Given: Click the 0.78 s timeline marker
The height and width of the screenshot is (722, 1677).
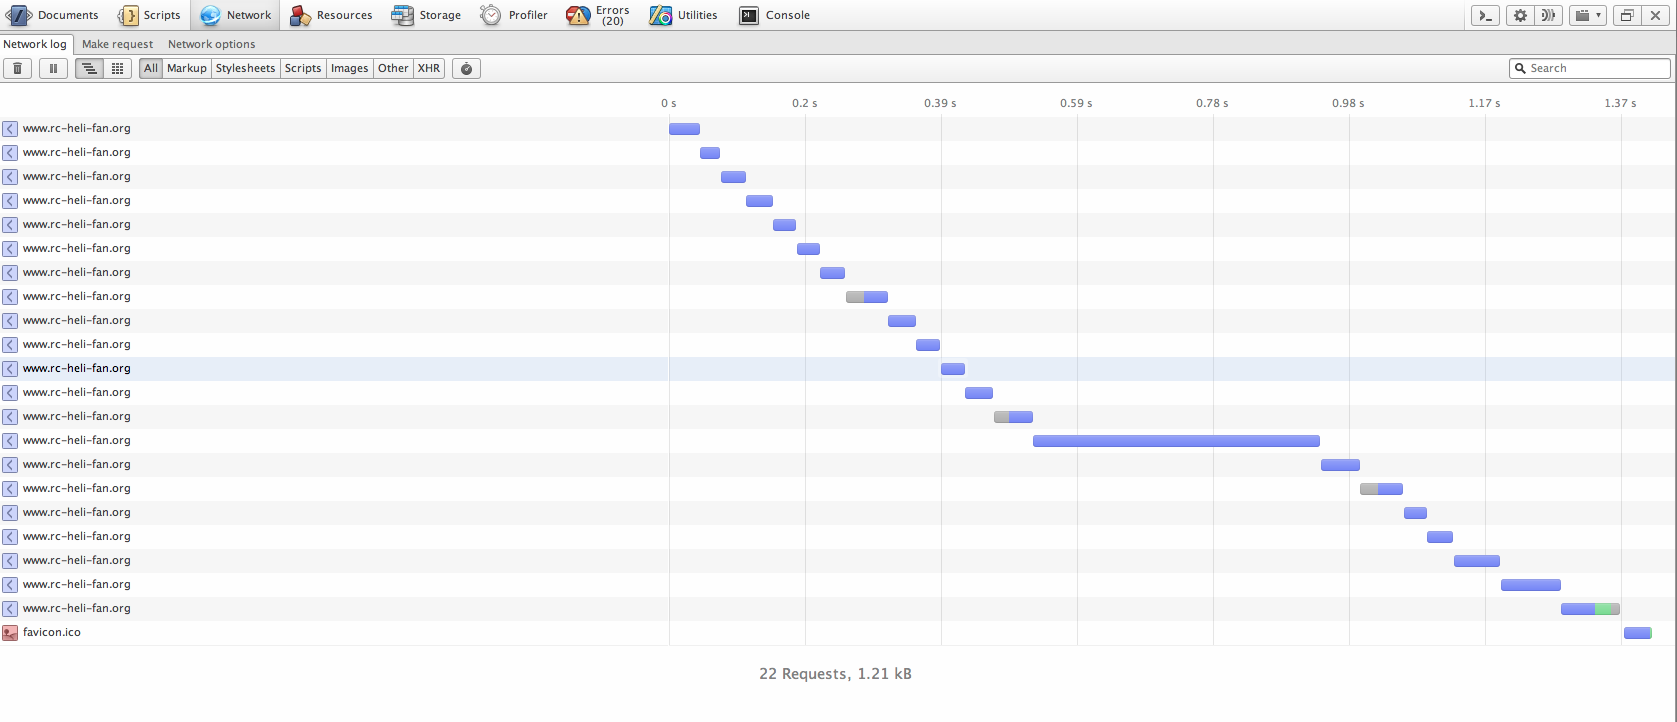Looking at the screenshot, I should coord(1212,103).
